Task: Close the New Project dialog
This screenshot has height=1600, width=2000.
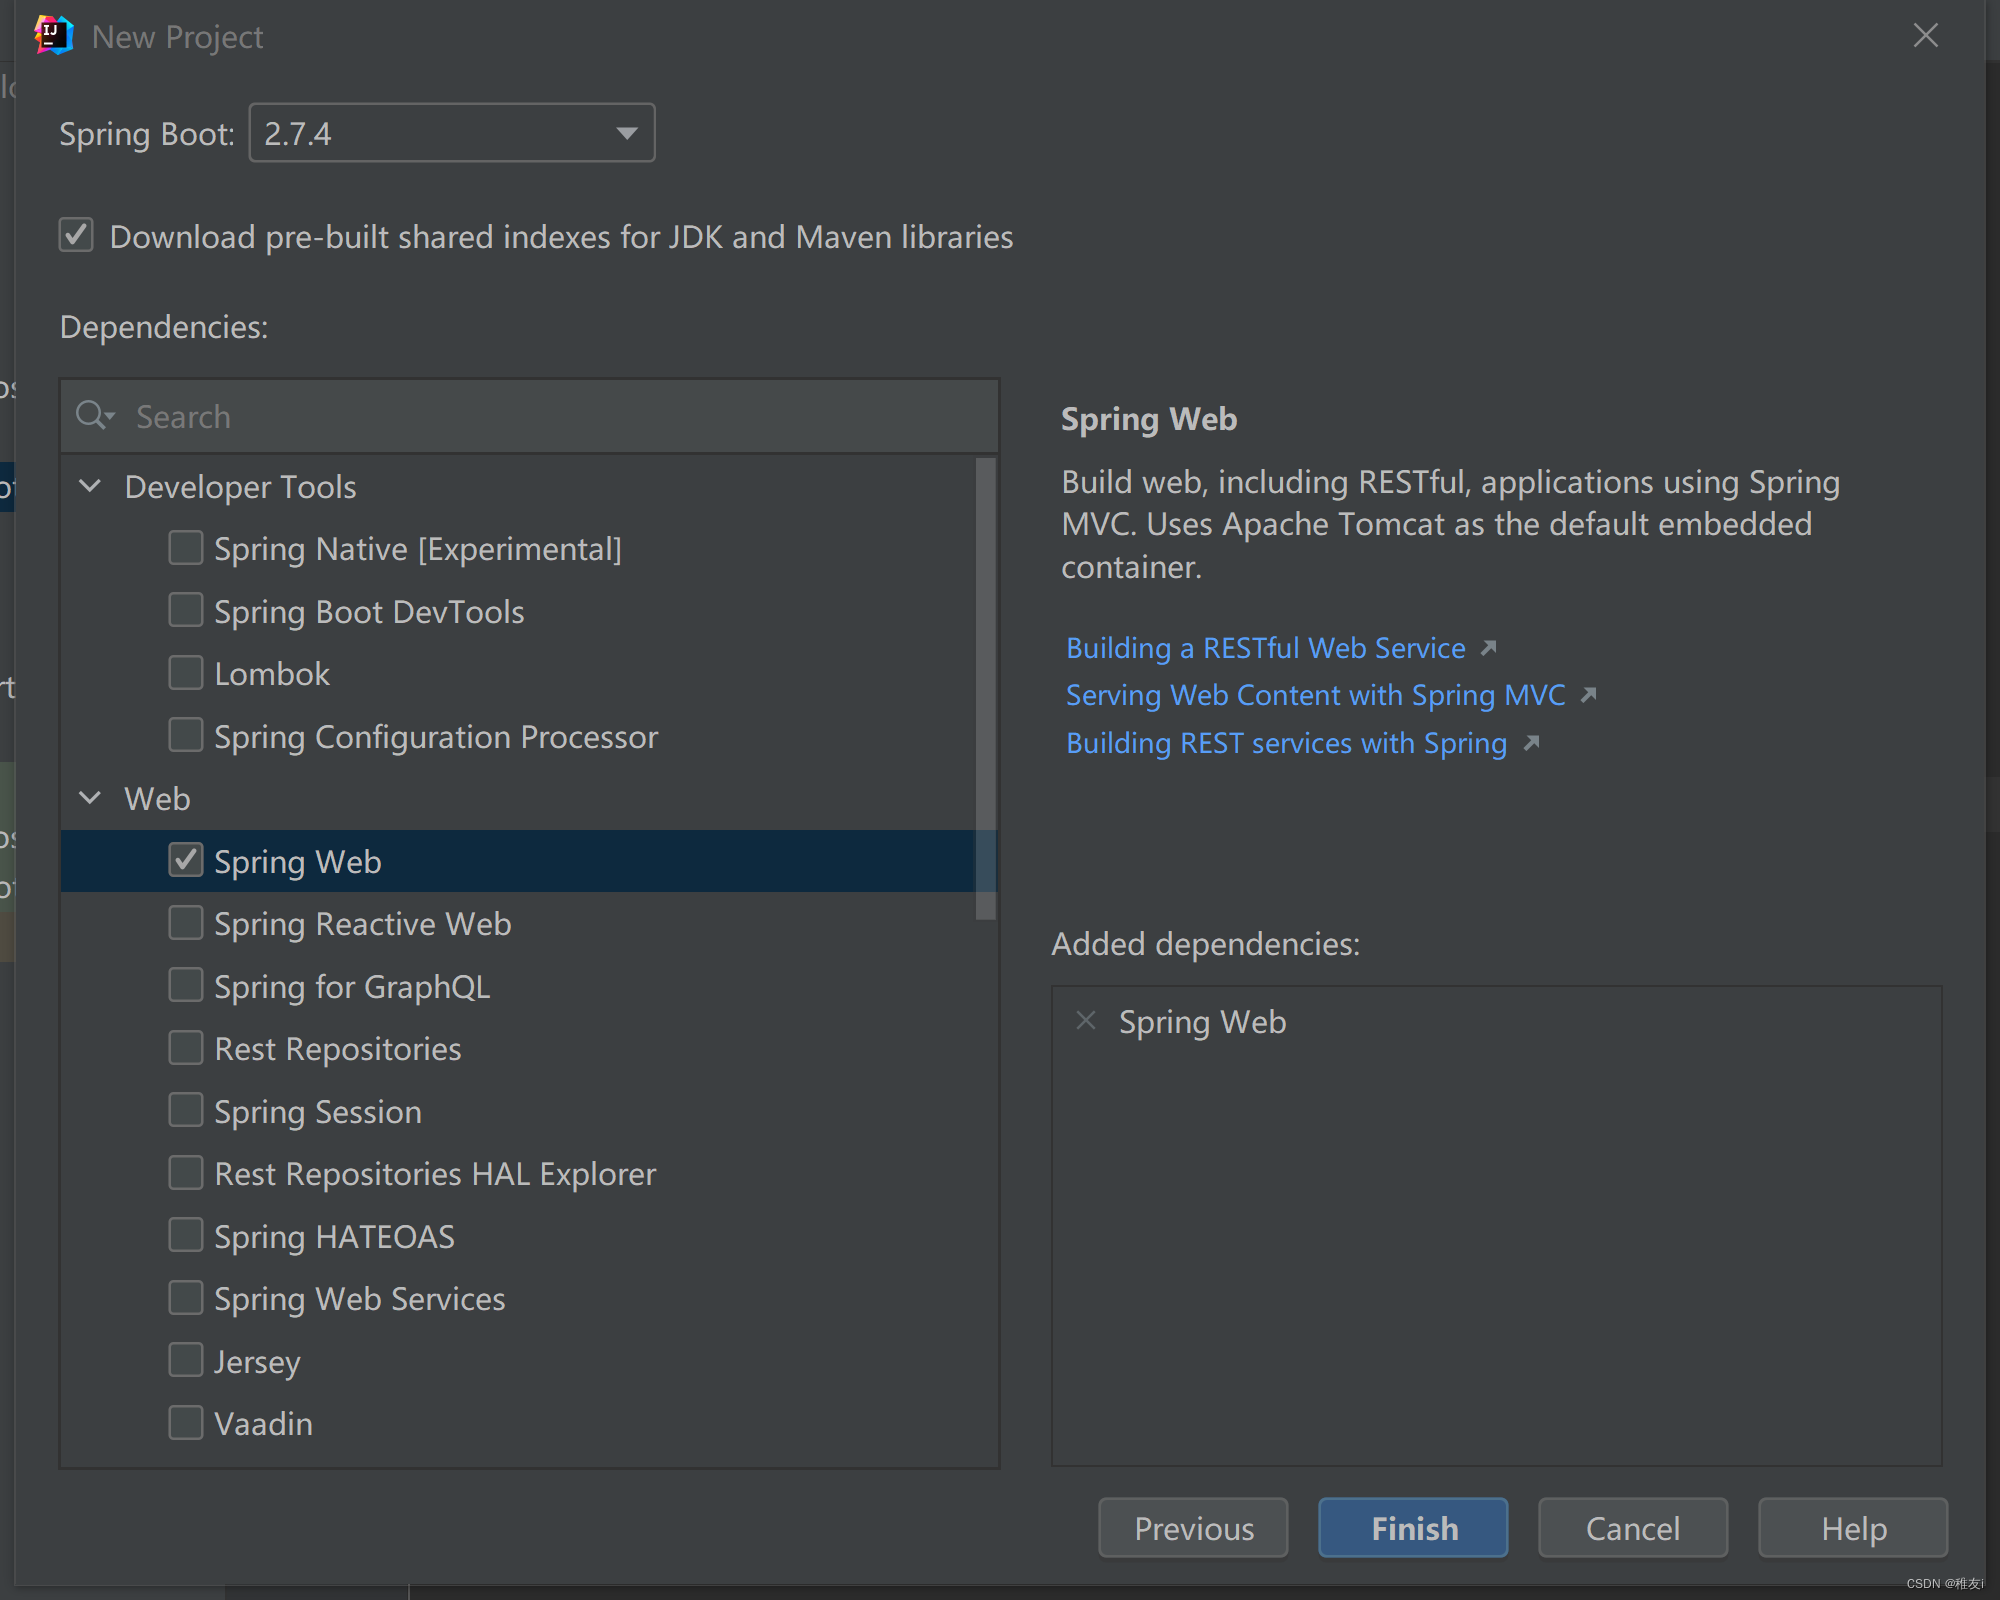Action: (x=1925, y=36)
